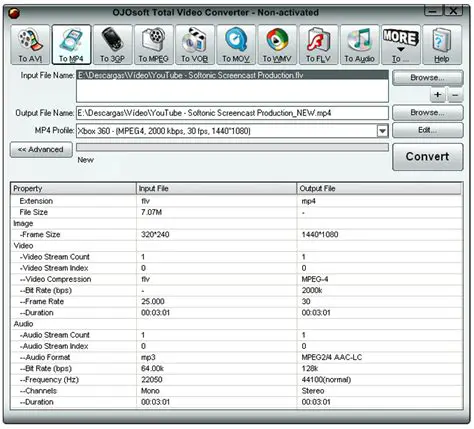
Task: Click the Stereo output channels value
Action: (313, 391)
